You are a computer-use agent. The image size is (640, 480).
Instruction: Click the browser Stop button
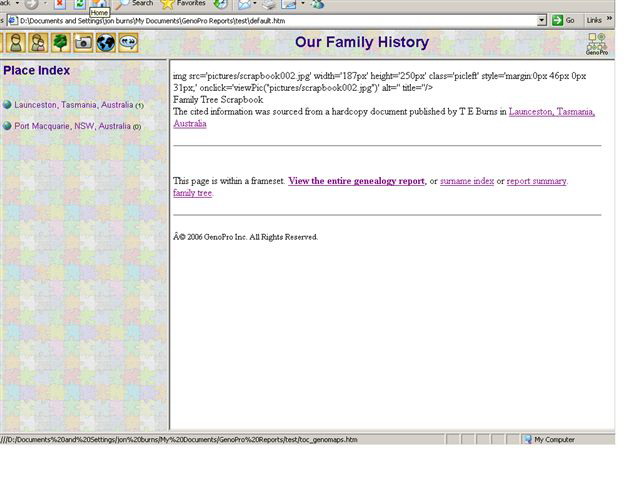click(59, 4)
